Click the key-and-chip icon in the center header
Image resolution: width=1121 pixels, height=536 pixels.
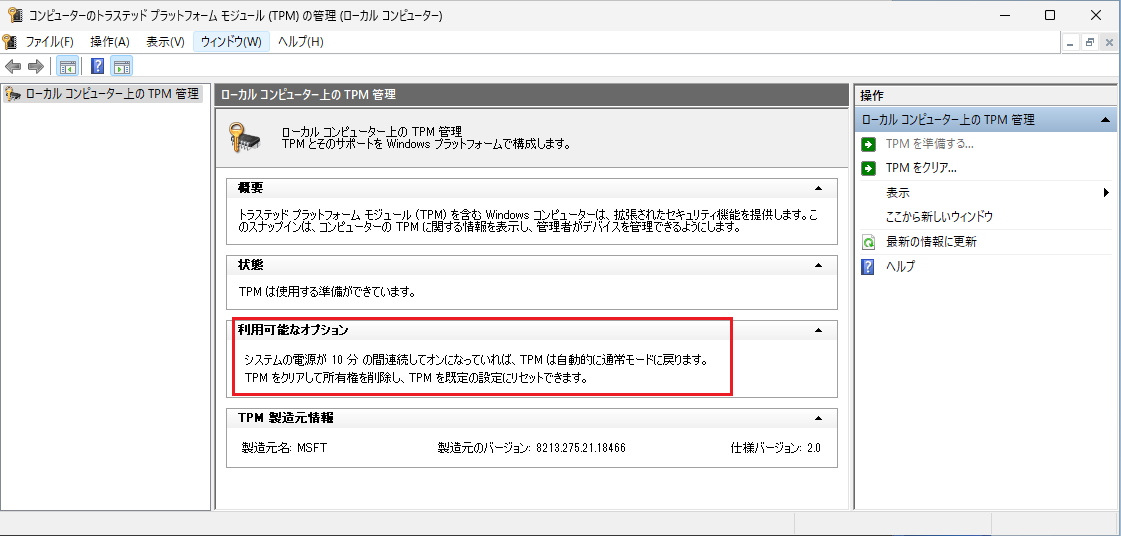click(x=245, y=137)
